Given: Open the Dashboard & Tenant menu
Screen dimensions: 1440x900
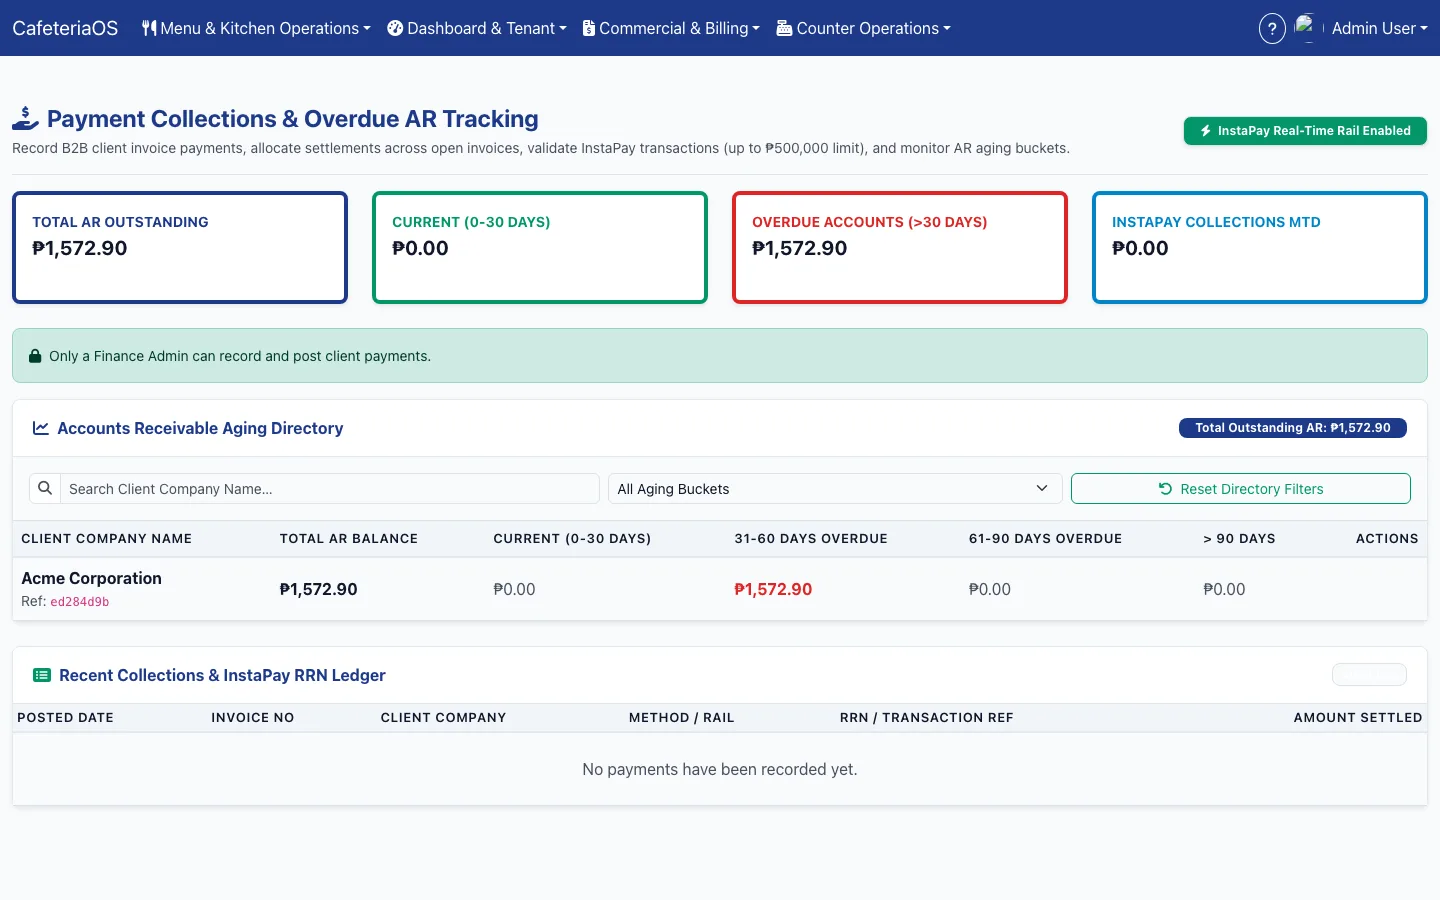Looking at the screenshot, I should pos(477,28).
